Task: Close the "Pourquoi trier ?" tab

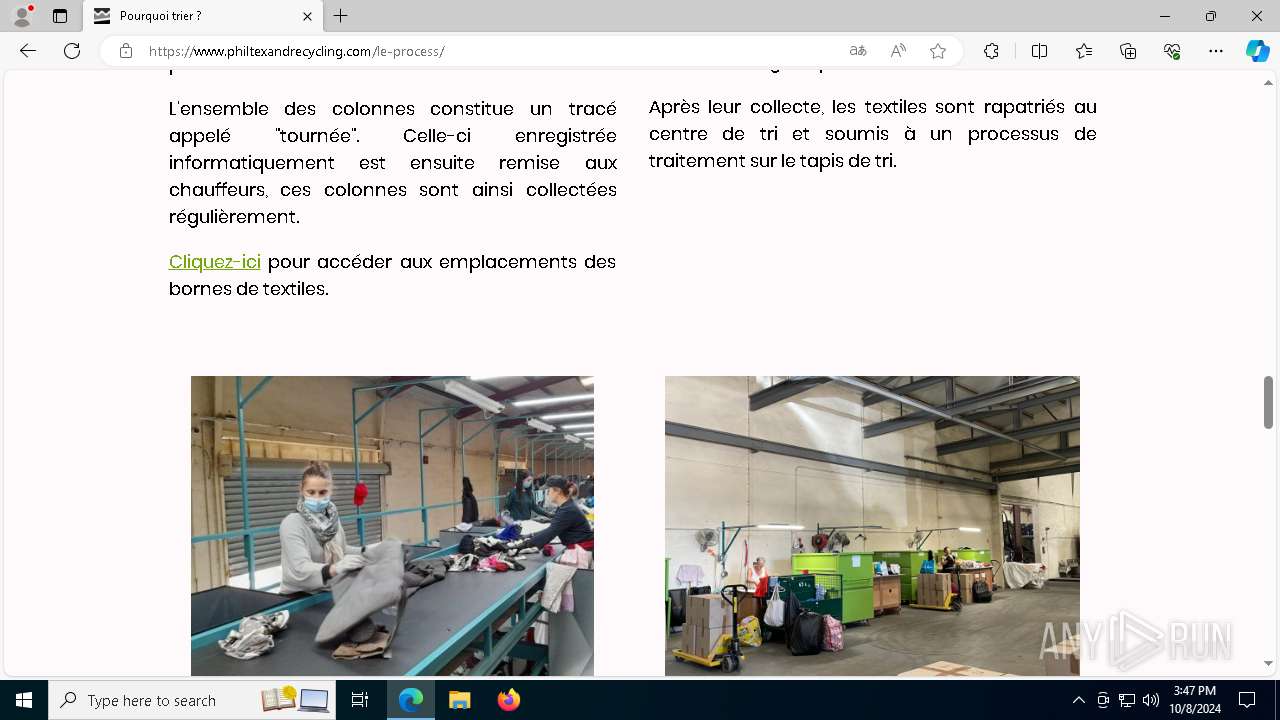Action: pyautogui.click(x=307, y=16)
